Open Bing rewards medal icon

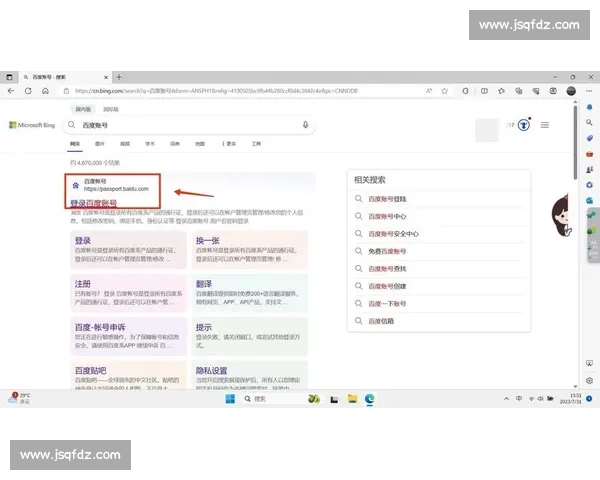(x=524, y=125)
